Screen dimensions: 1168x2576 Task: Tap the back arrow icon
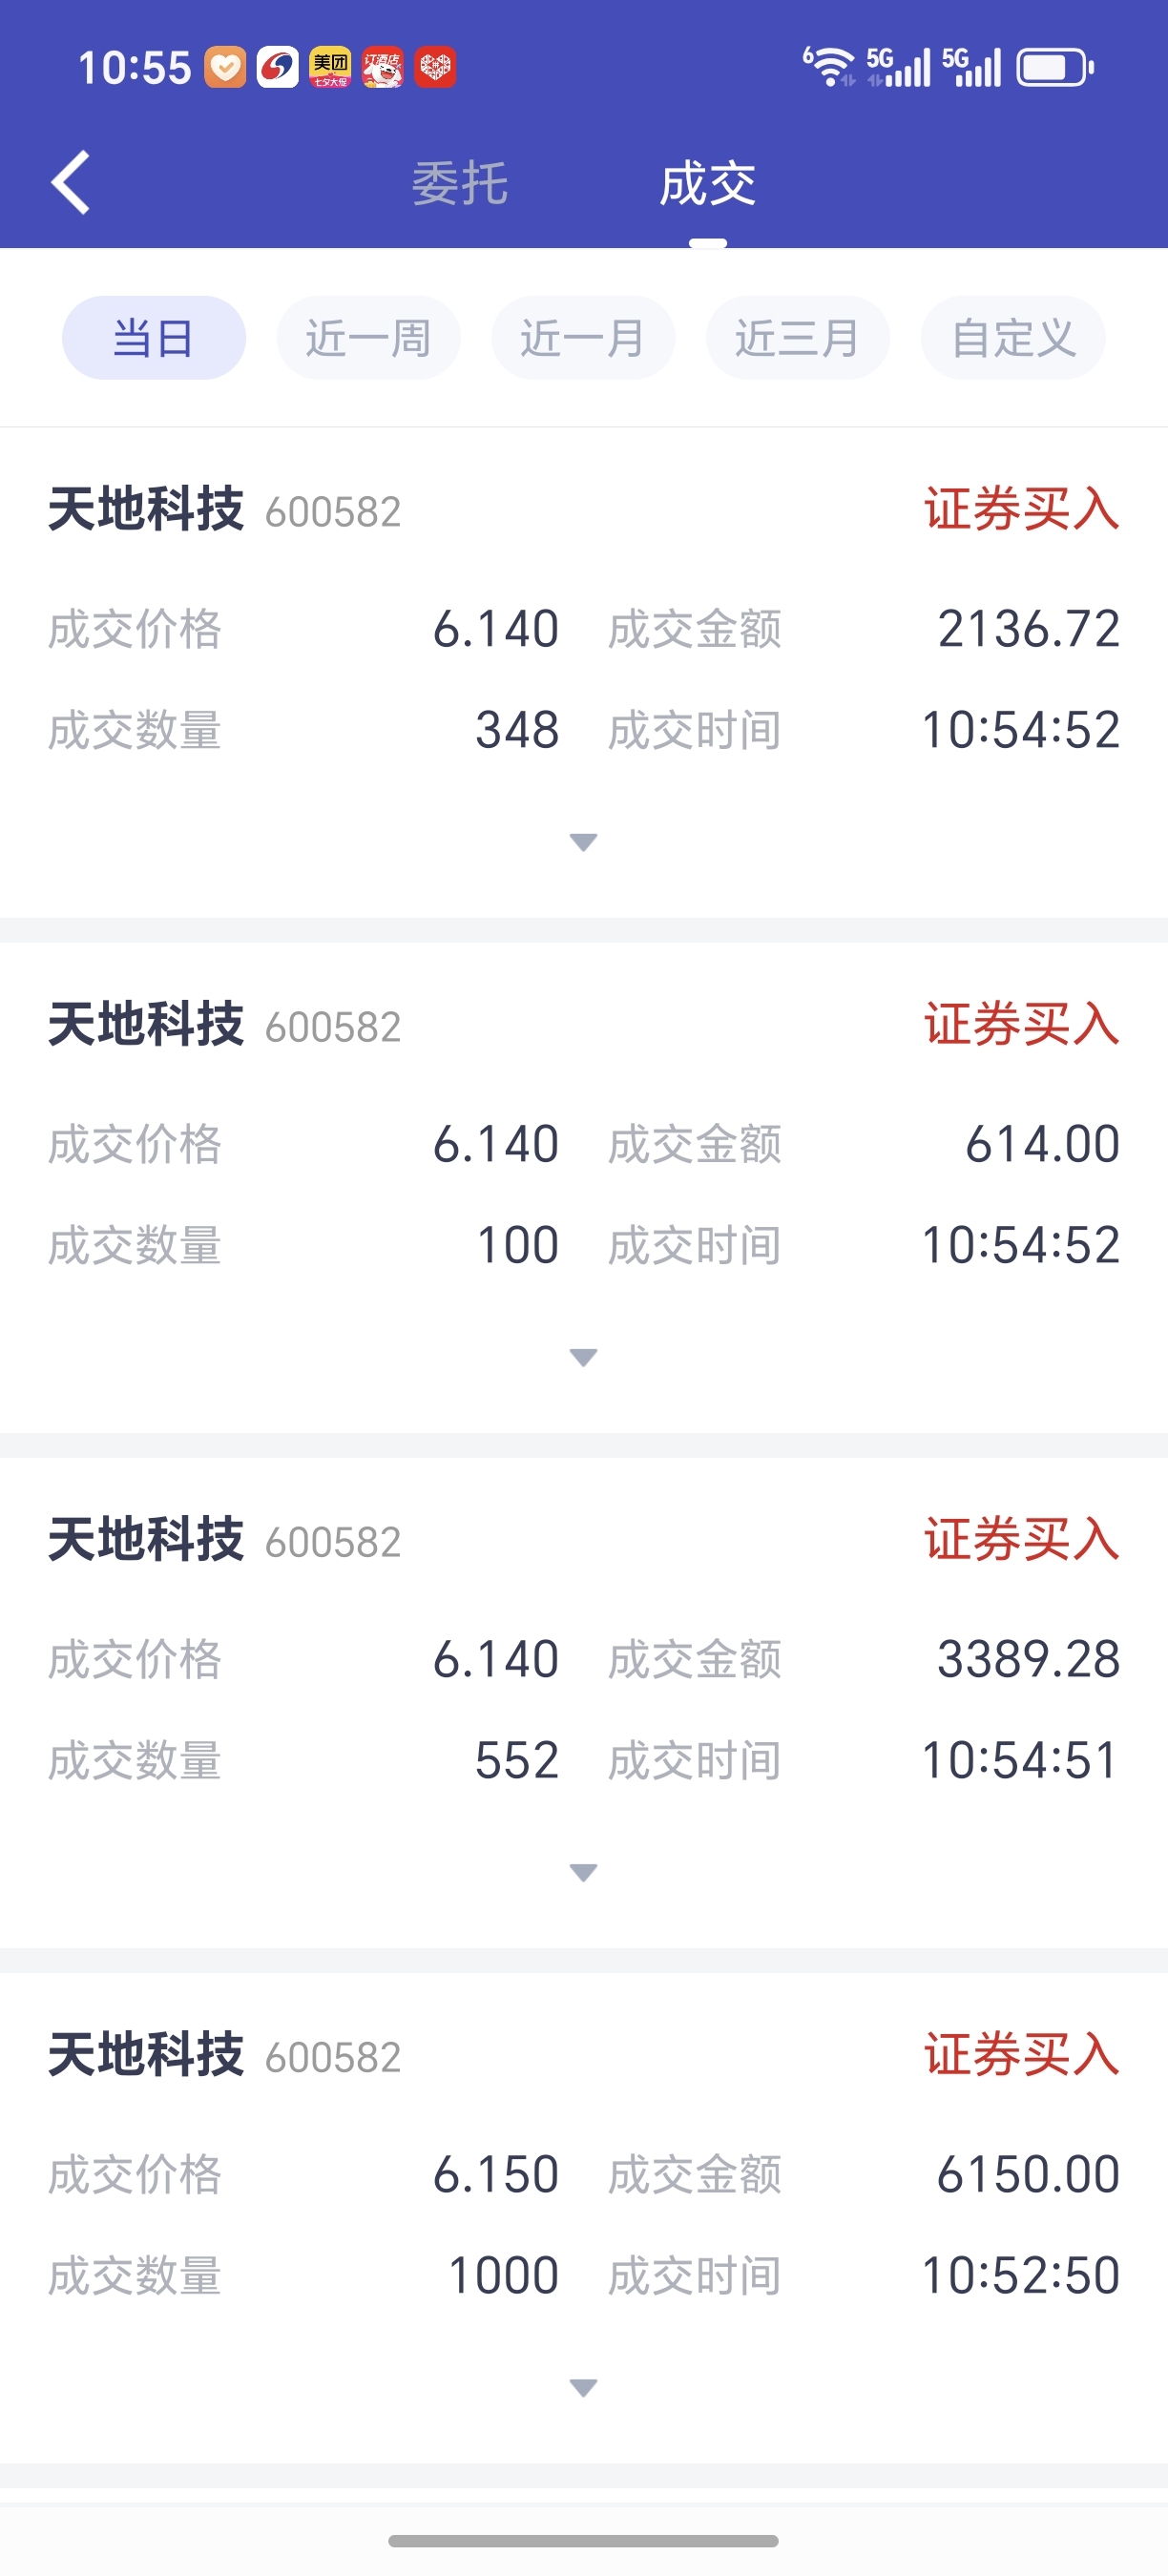pyautogui.click(x=70, y=183)
